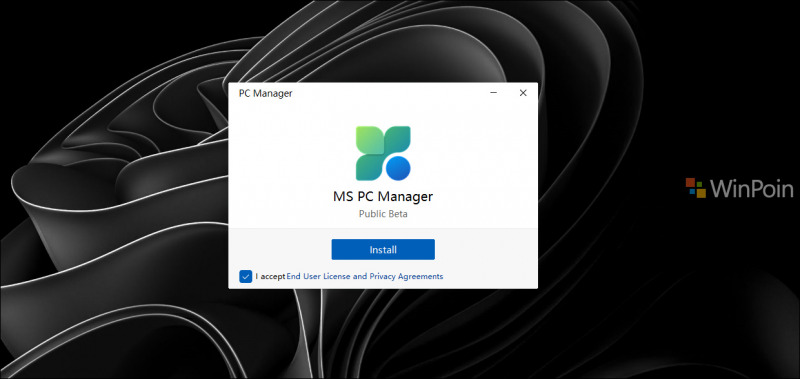Click the 'MS PC Manager' heading text
This screenshot has width=800, height=379.
tap(383, 196)
